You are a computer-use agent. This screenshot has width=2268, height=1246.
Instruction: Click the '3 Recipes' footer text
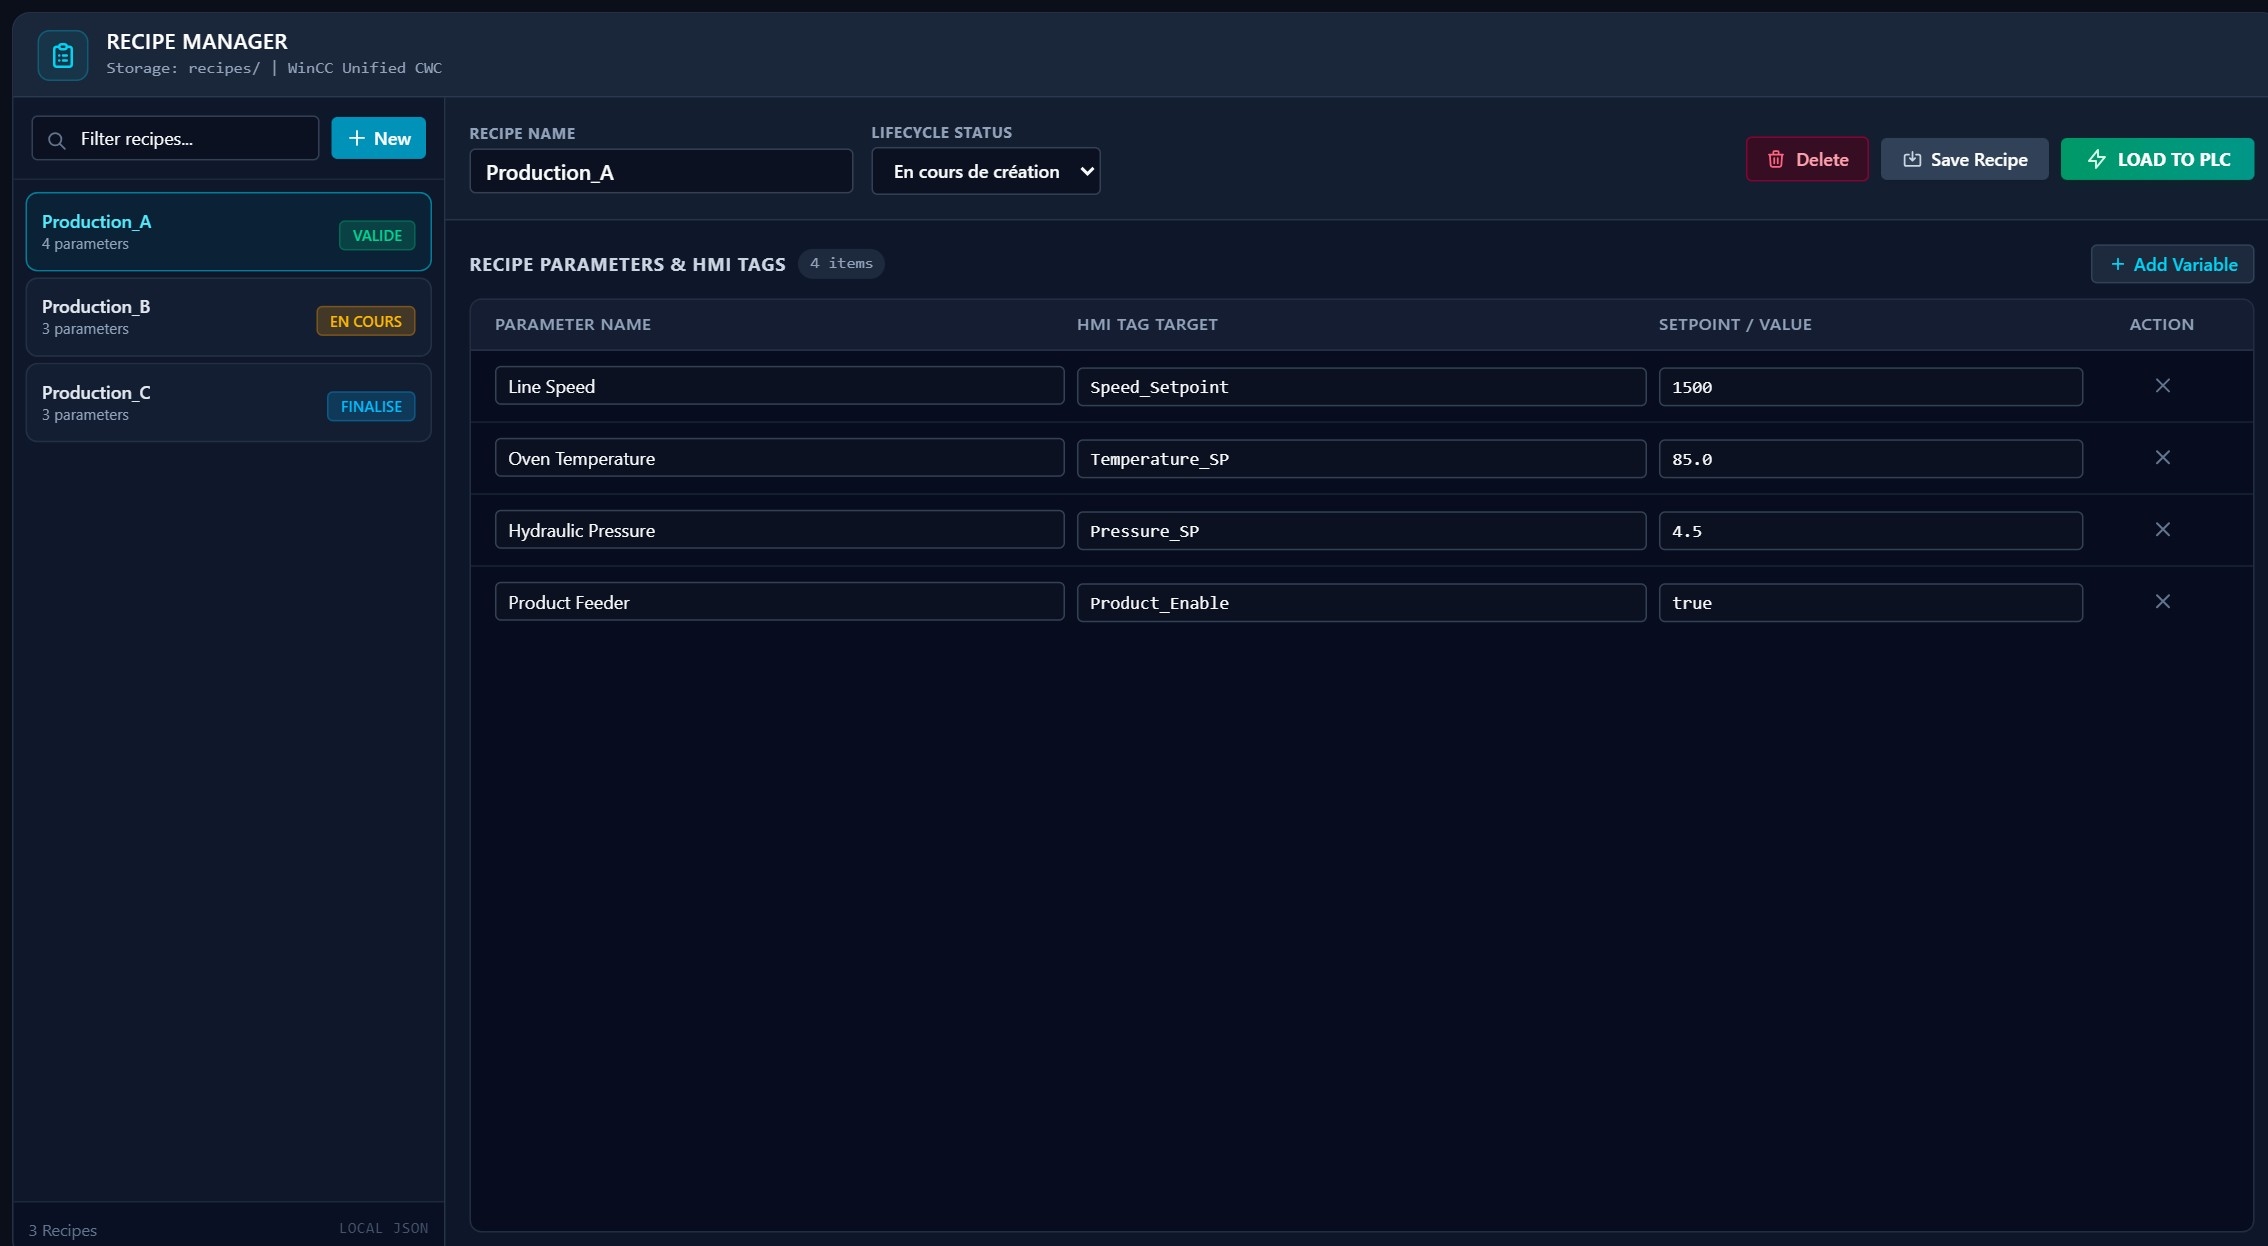pyautogui.click(x=62, y=1231)
